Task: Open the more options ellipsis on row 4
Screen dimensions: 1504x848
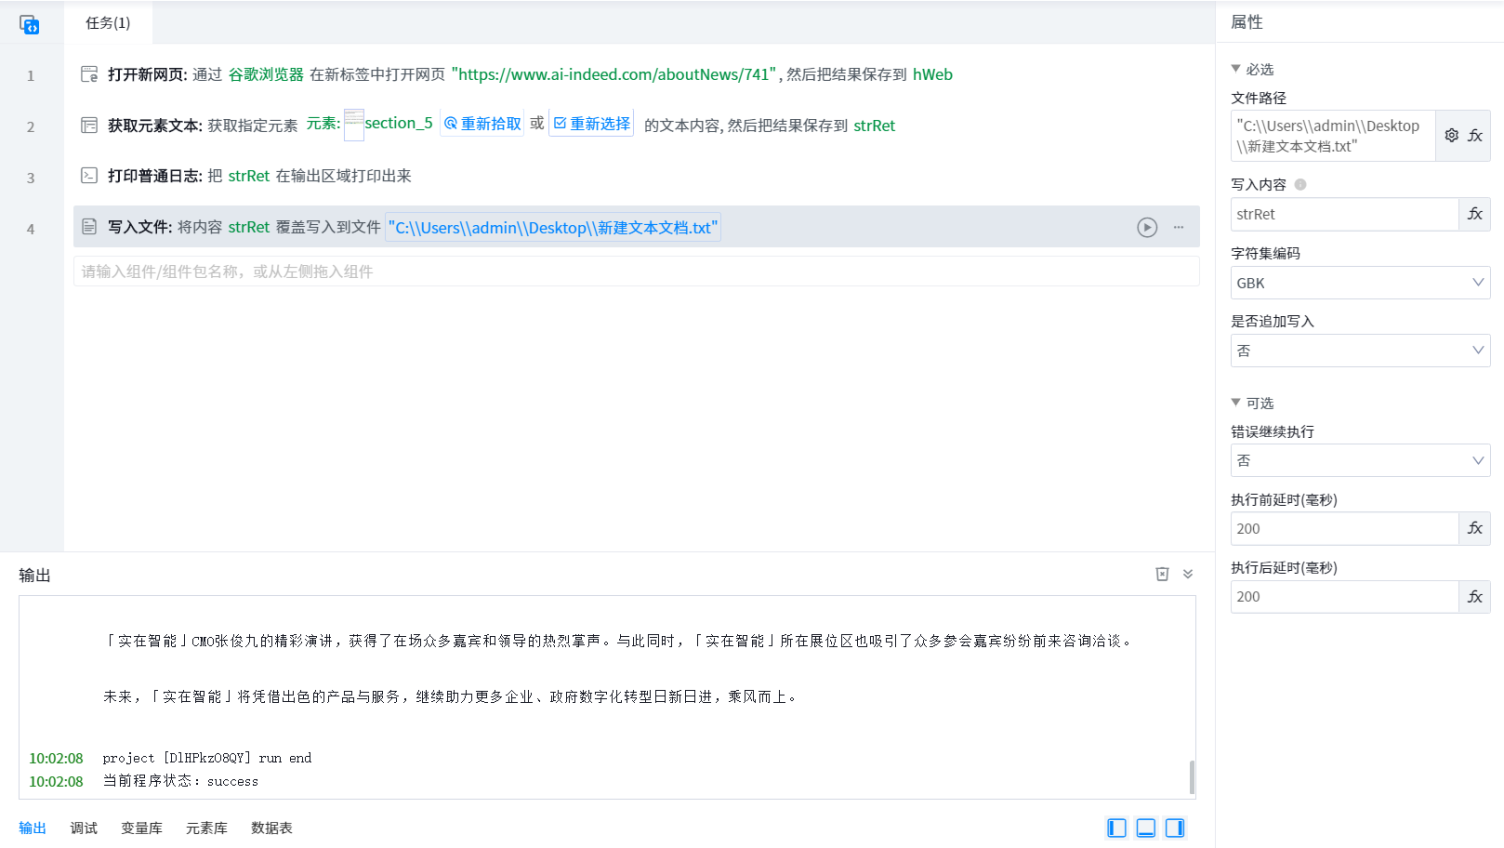Action: (1179, 228)
